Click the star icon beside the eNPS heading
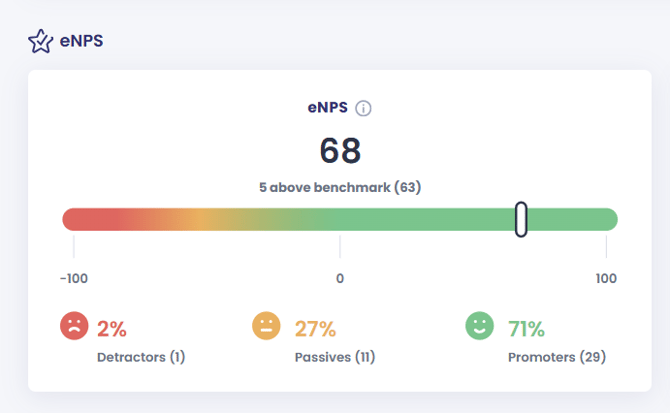This screenshot has width=670, height=413. pos(39,42)
